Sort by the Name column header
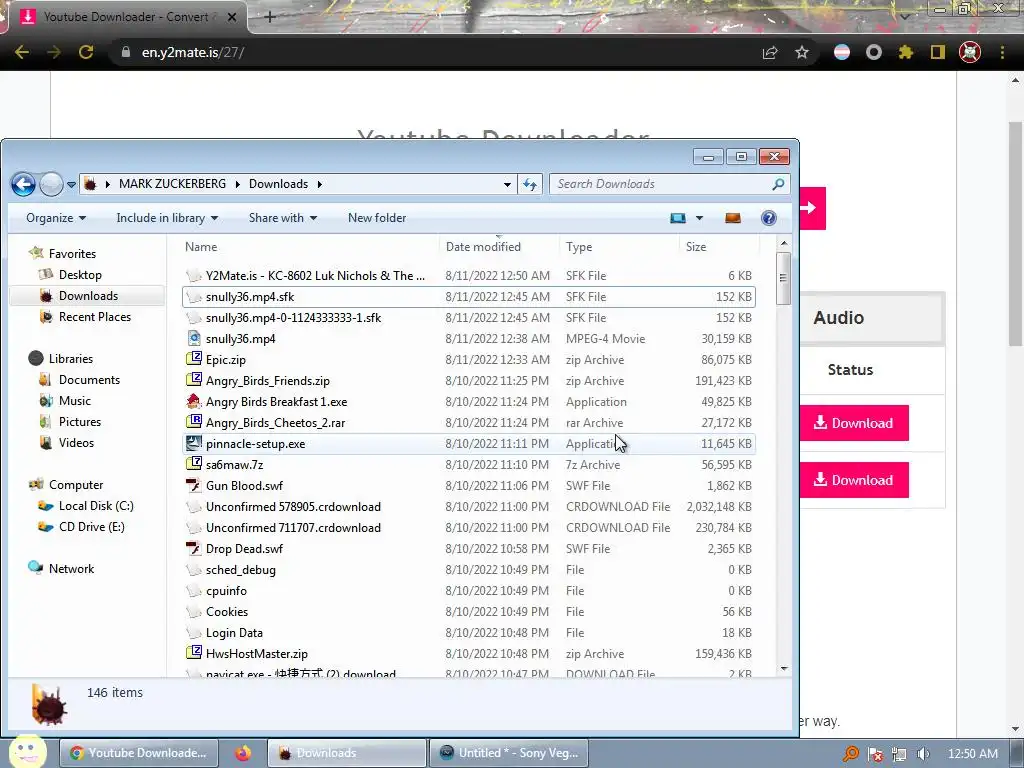Screen dimensions: 1024x768 coord(201,247)
